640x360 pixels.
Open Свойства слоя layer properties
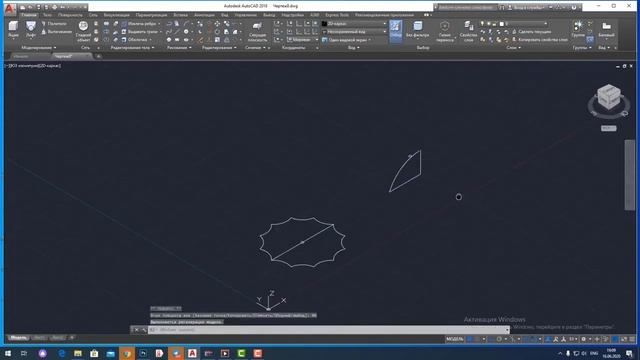(468, 31)
